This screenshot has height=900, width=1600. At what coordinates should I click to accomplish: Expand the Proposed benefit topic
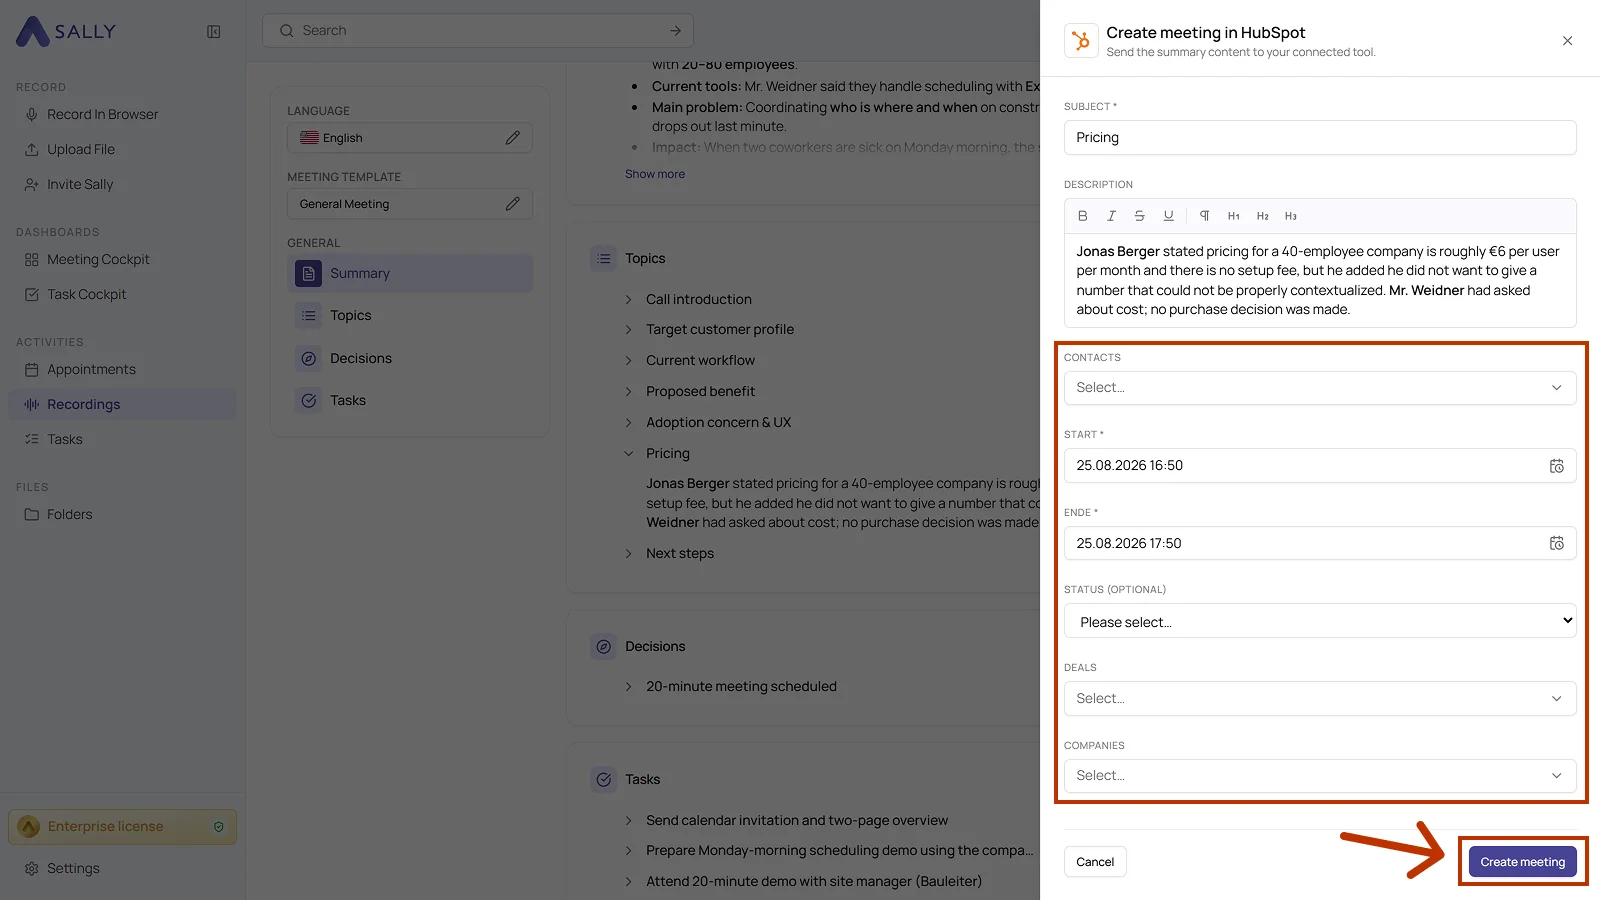pyautogui.click(x=628, y=392)
